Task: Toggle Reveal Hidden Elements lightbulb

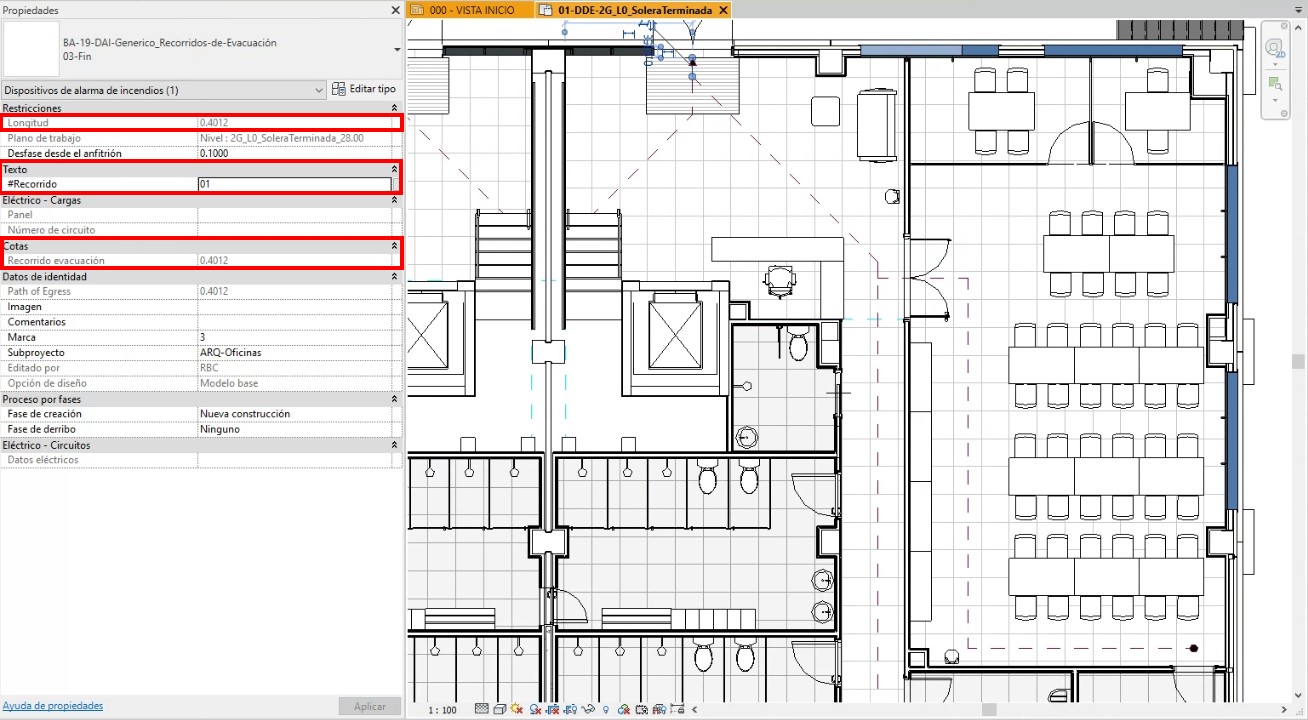Action: (606, 709)
